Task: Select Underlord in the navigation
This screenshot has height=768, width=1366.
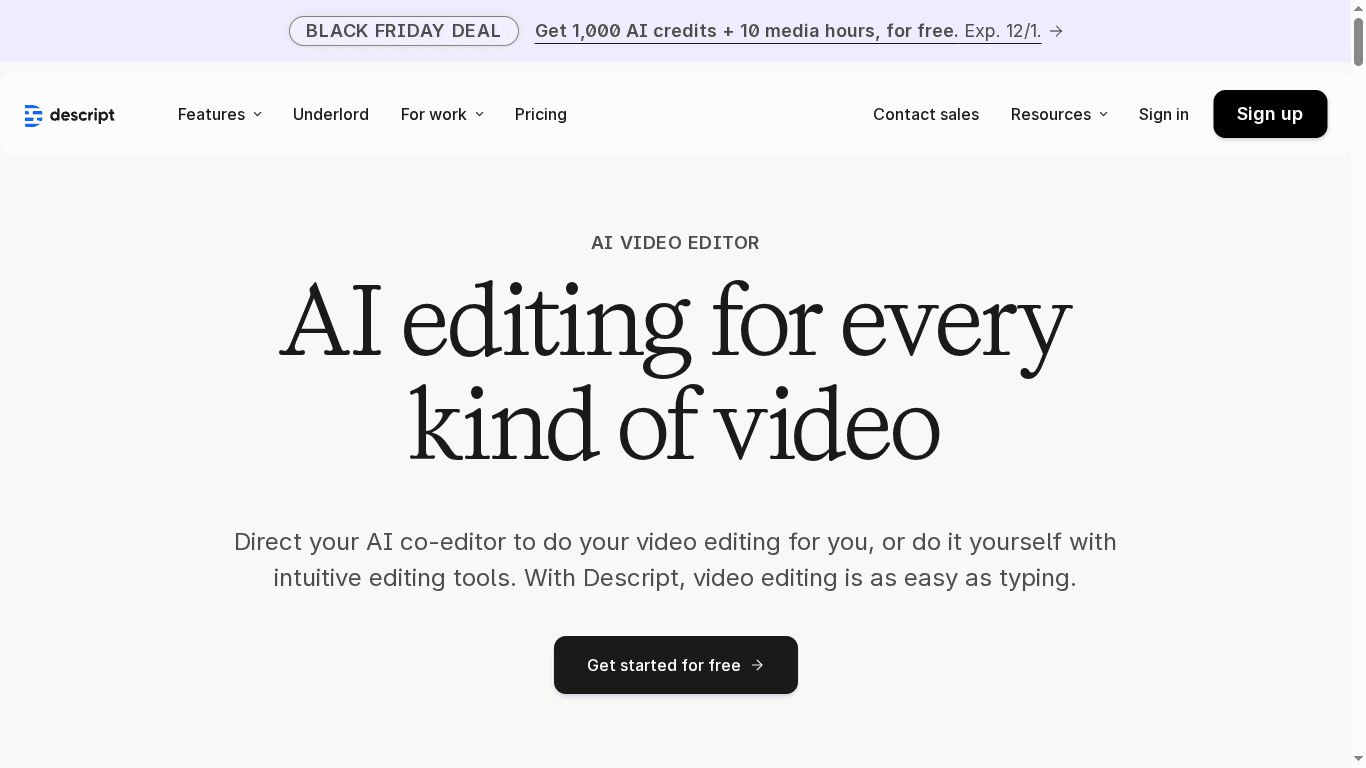Action: coord(331,114)
